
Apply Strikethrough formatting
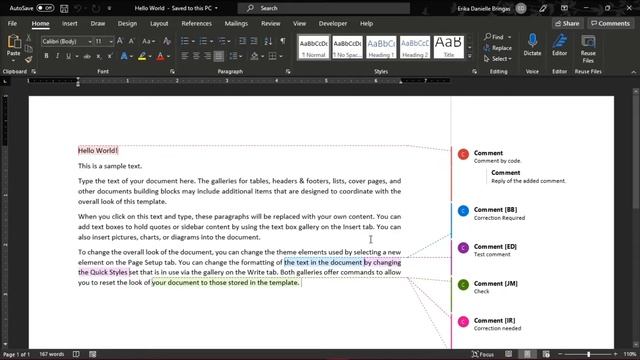point(87,56)
